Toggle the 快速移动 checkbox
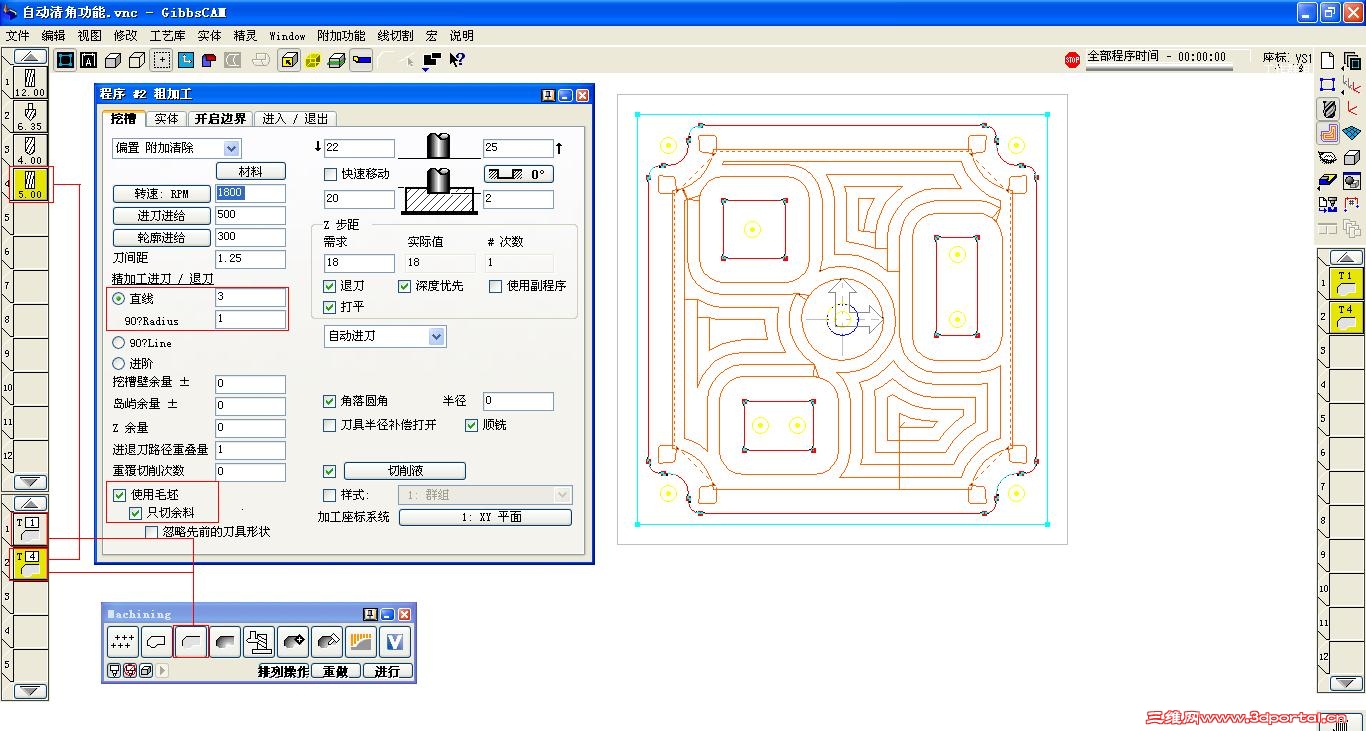Screen dimensions: 1366x731 (331, 174)
